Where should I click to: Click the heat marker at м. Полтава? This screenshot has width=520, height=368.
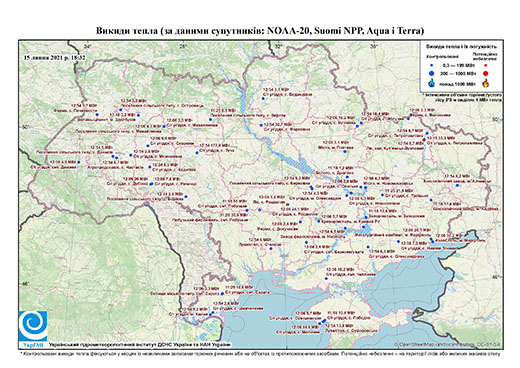(345, 152)
